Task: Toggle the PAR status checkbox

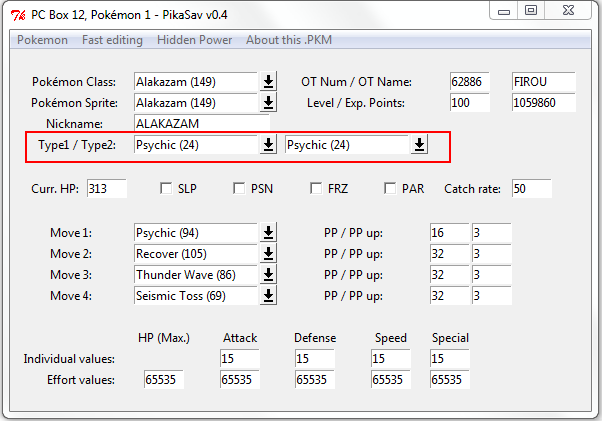Action: click(x=390, y=188)
